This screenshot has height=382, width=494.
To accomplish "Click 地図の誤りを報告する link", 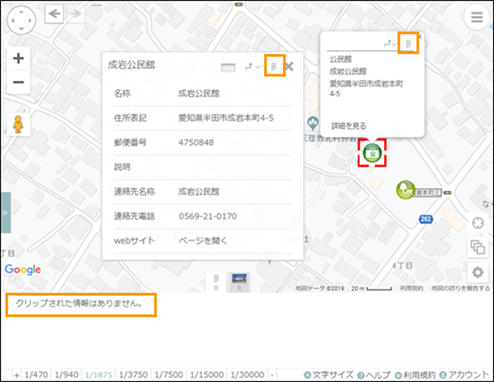I will [460, 288].
